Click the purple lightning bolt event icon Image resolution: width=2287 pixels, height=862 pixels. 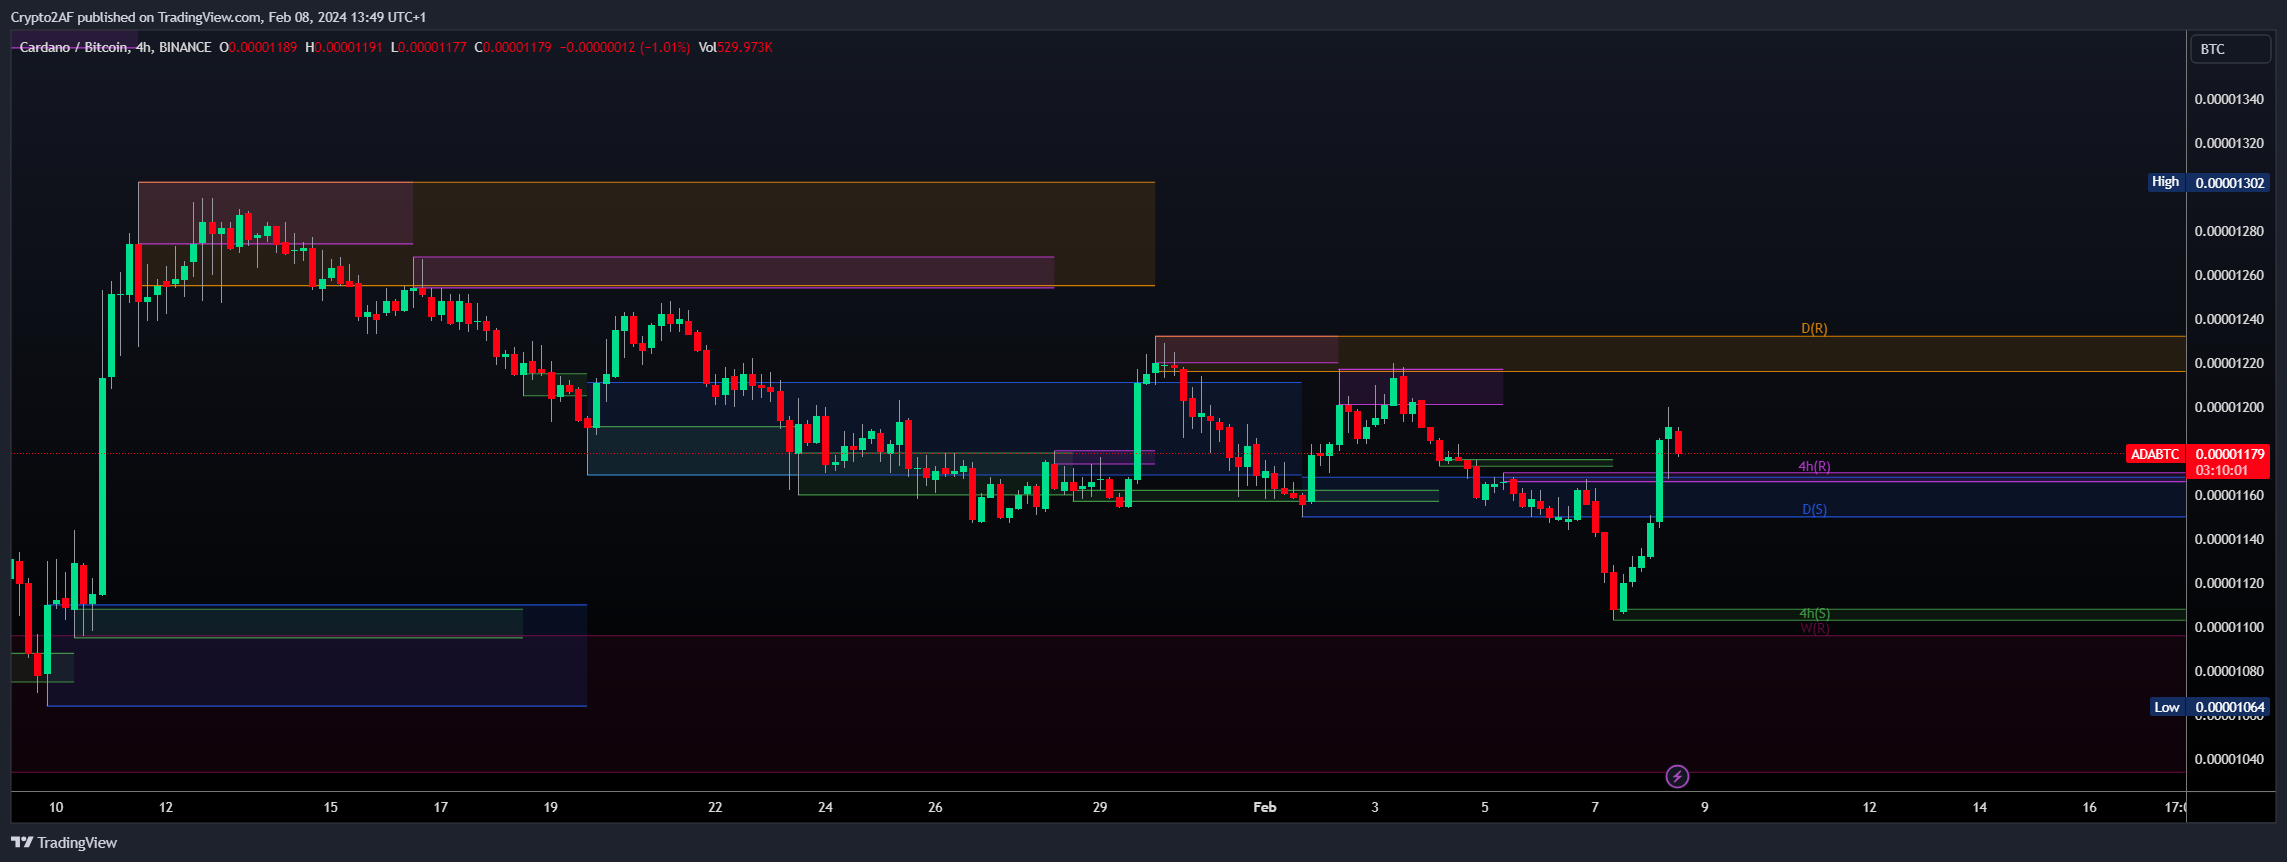coord(1677,776)
